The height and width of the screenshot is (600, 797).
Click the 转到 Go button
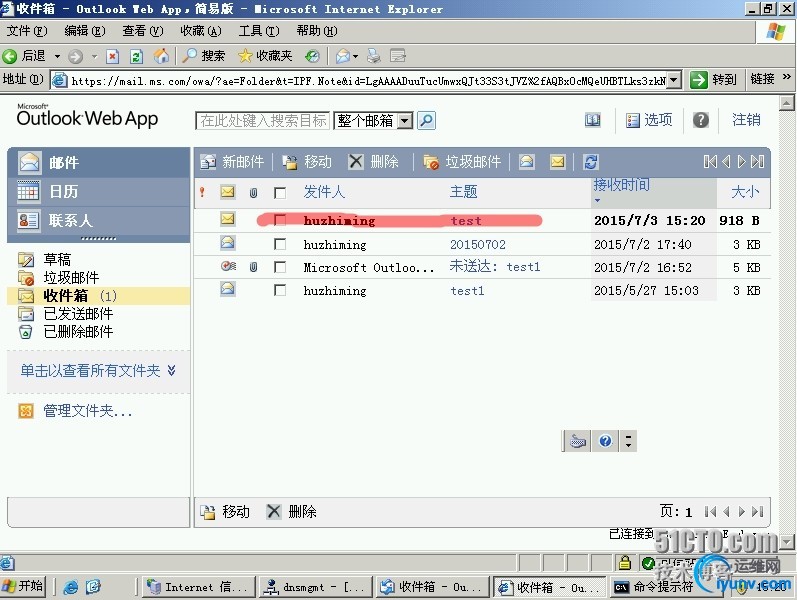[714, 79]
